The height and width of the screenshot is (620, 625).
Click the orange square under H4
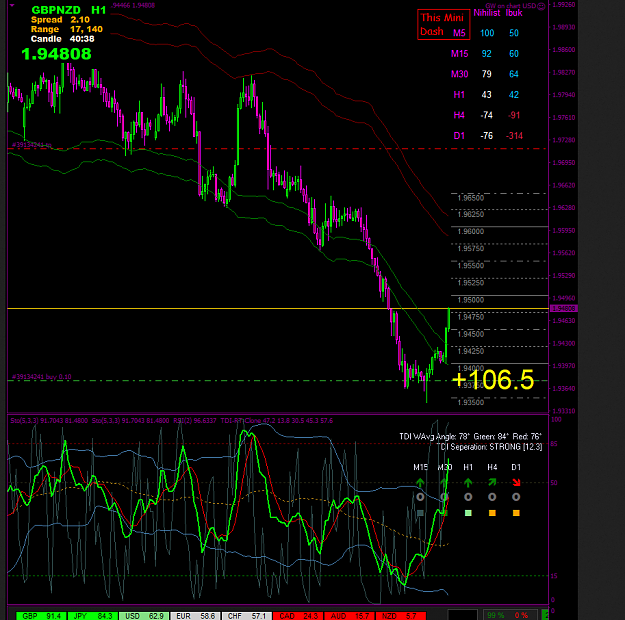tap(492, 513)
